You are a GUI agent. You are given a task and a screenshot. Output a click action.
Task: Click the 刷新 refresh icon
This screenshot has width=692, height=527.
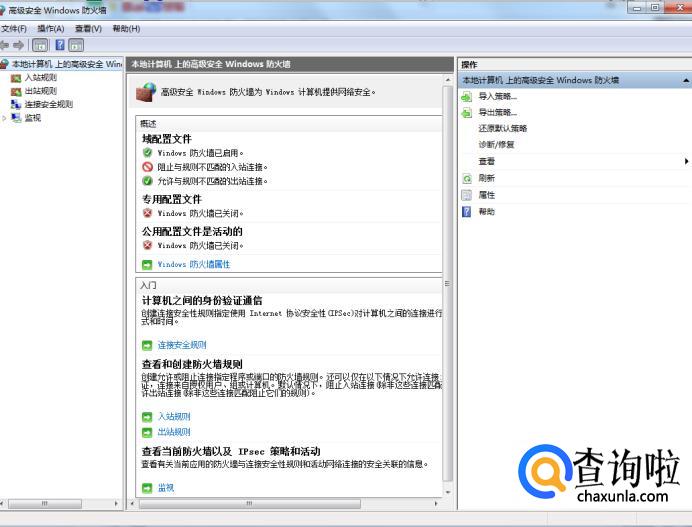click(466, 178)
